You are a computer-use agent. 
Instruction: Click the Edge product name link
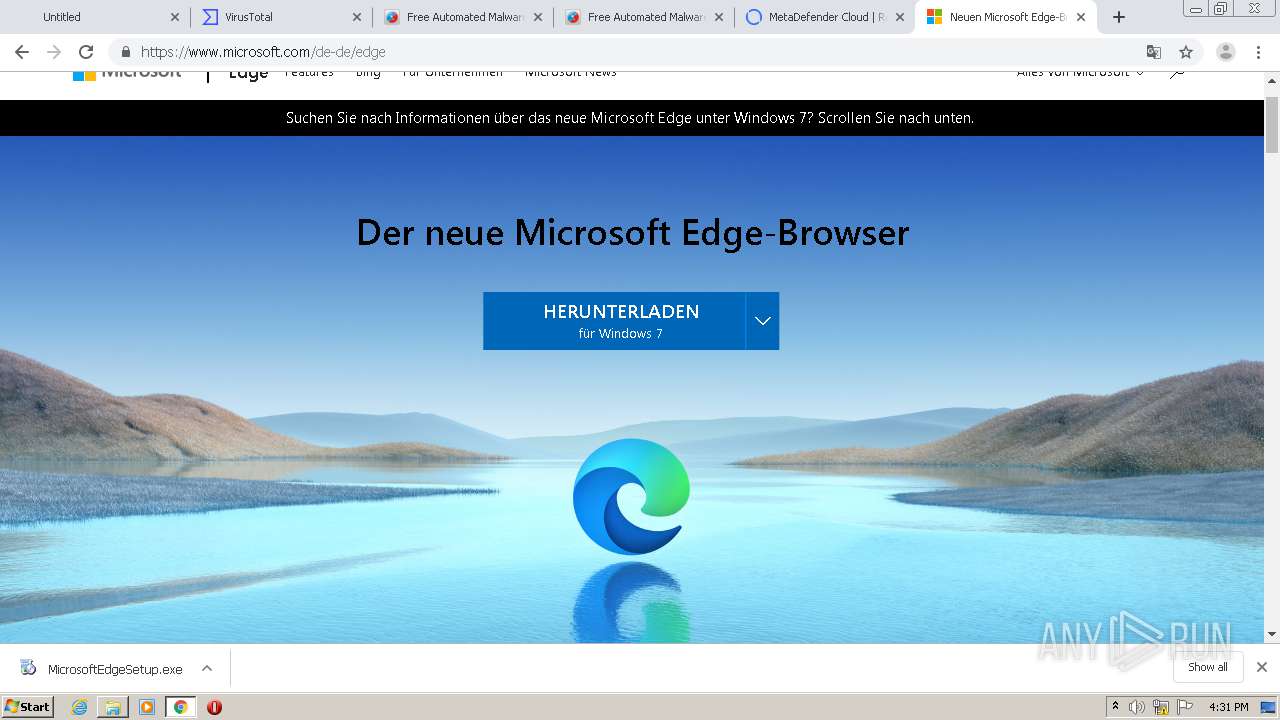(x=248, y=73)
